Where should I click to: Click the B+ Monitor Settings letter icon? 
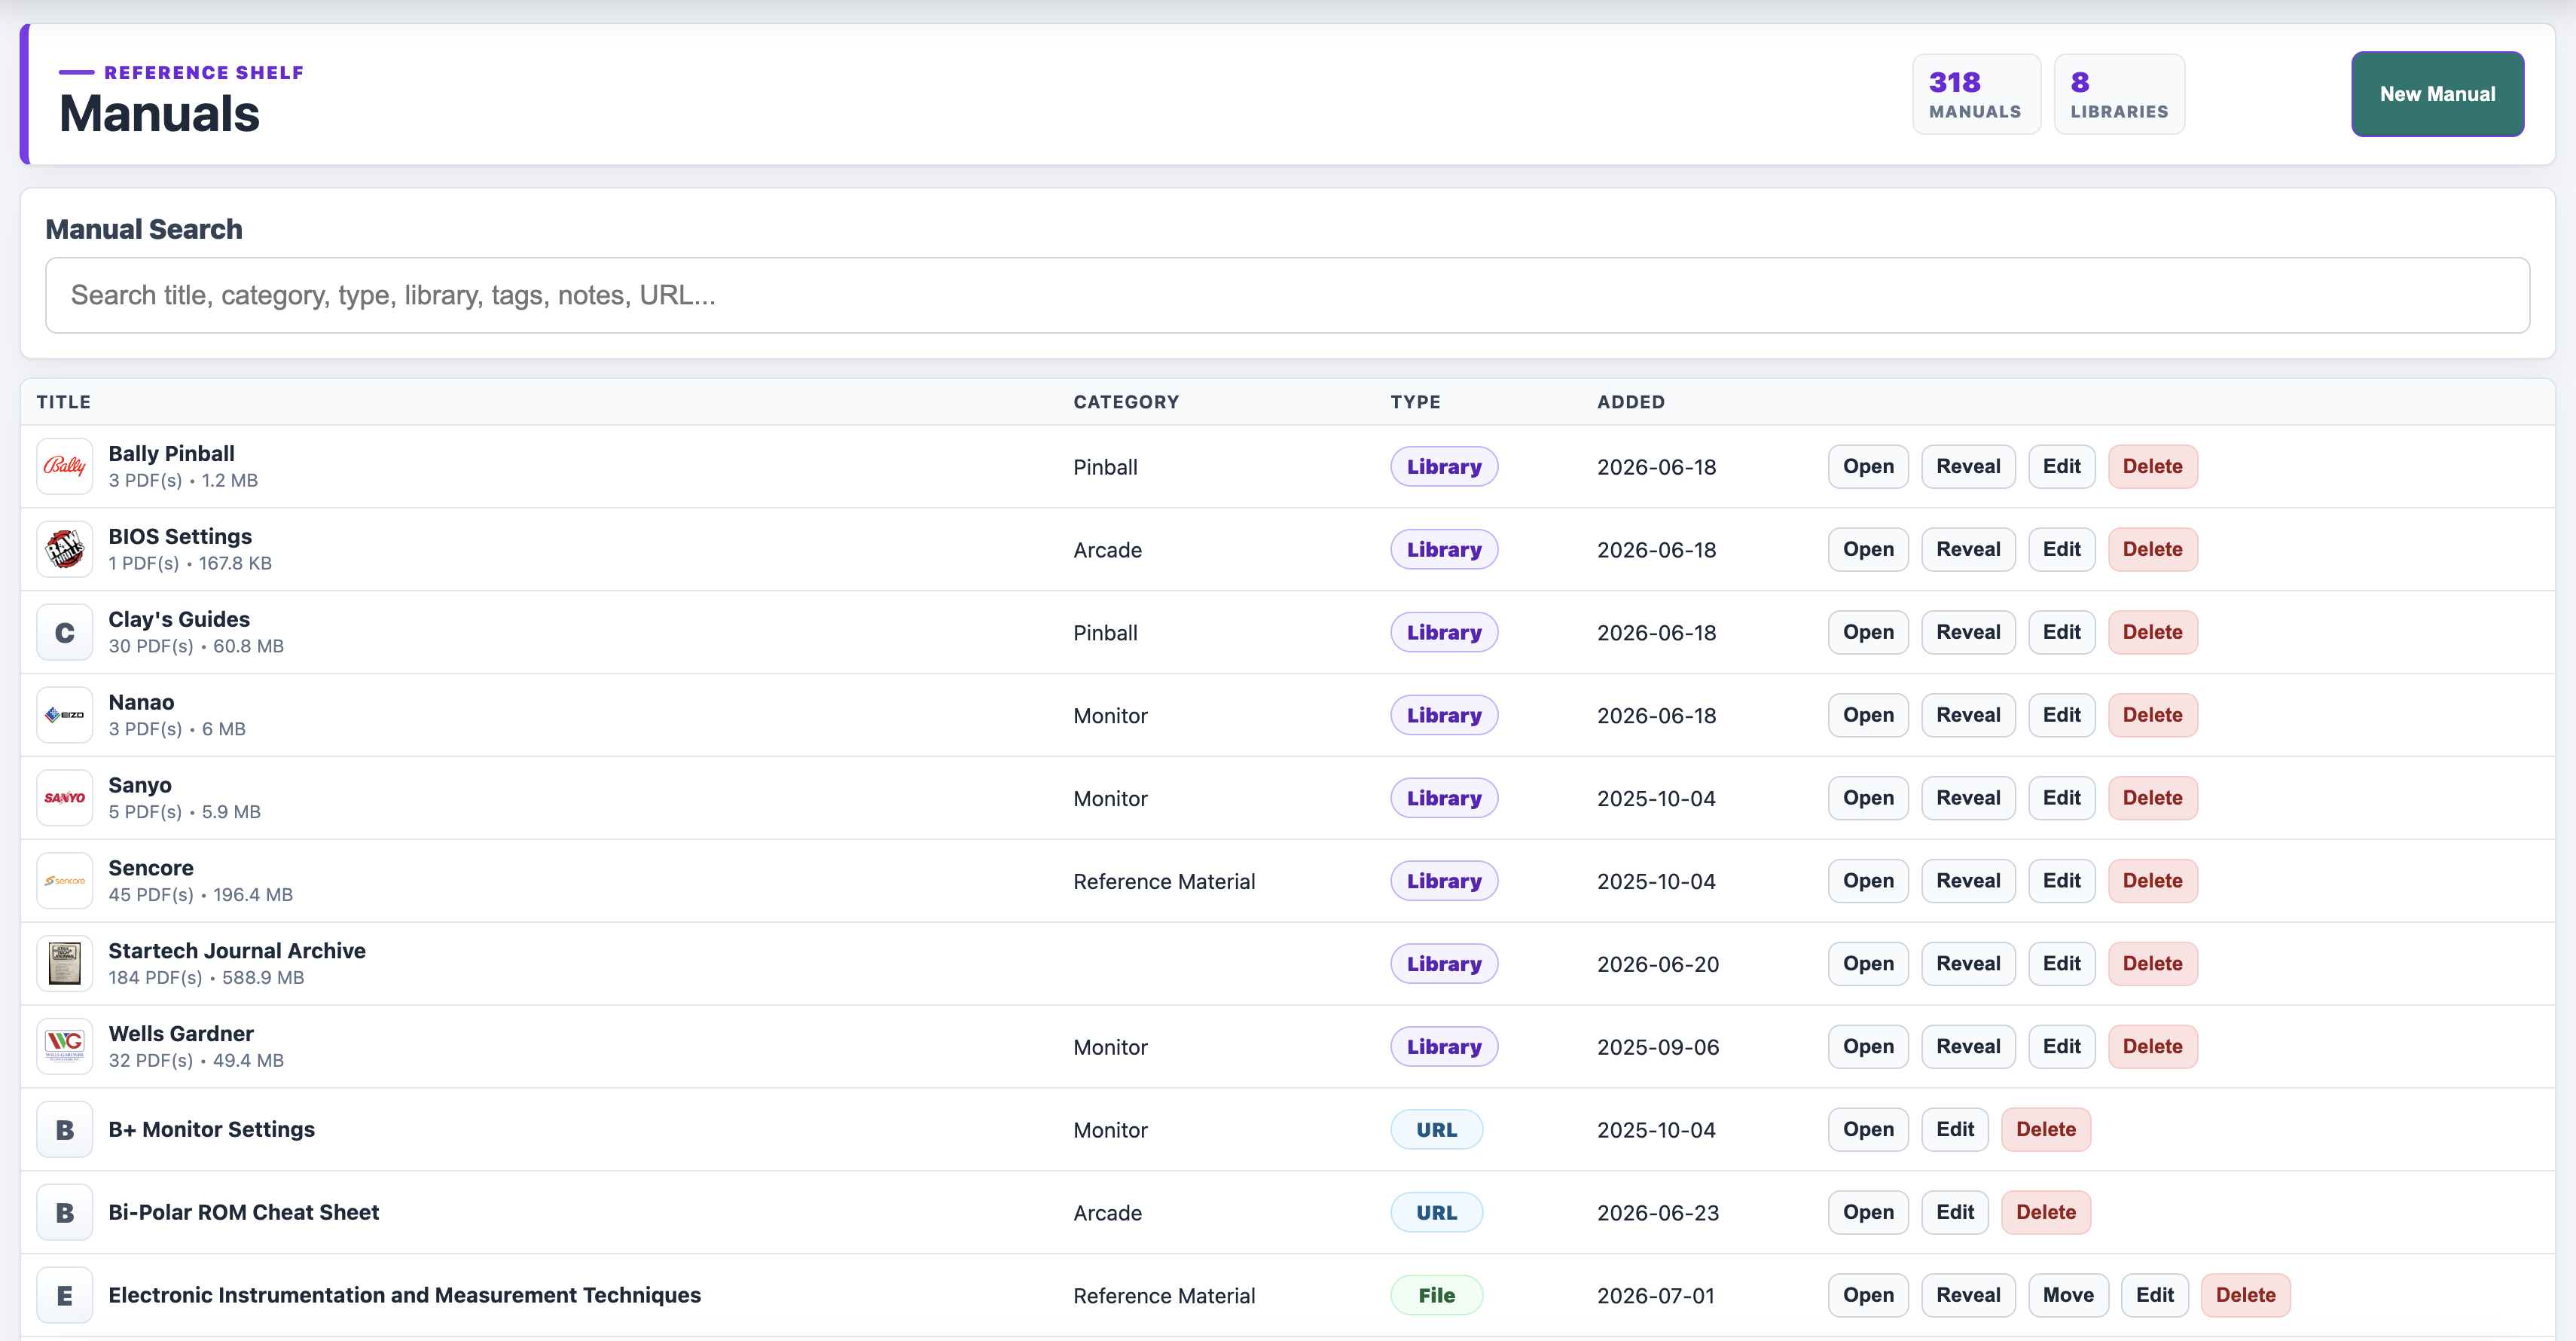pos(65,1130)
